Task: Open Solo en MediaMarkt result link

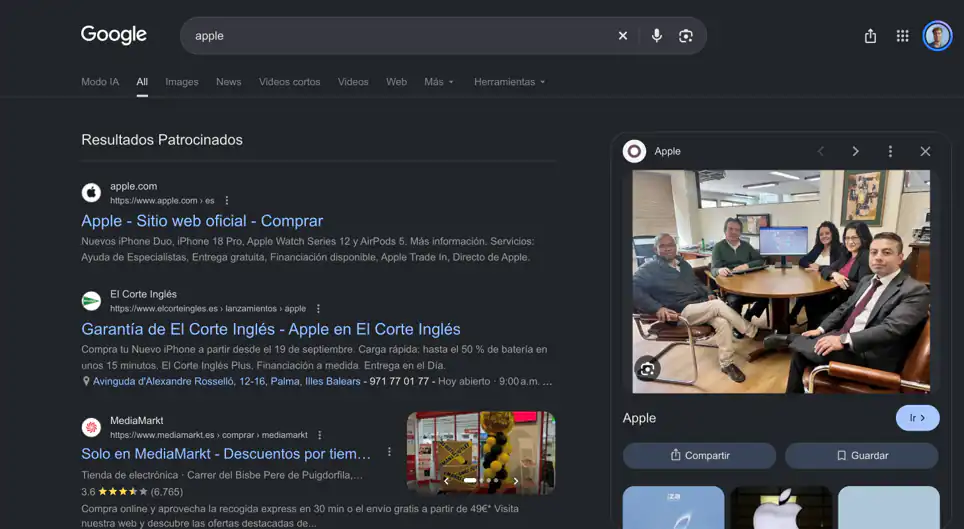Action: [x=226, y=454]
